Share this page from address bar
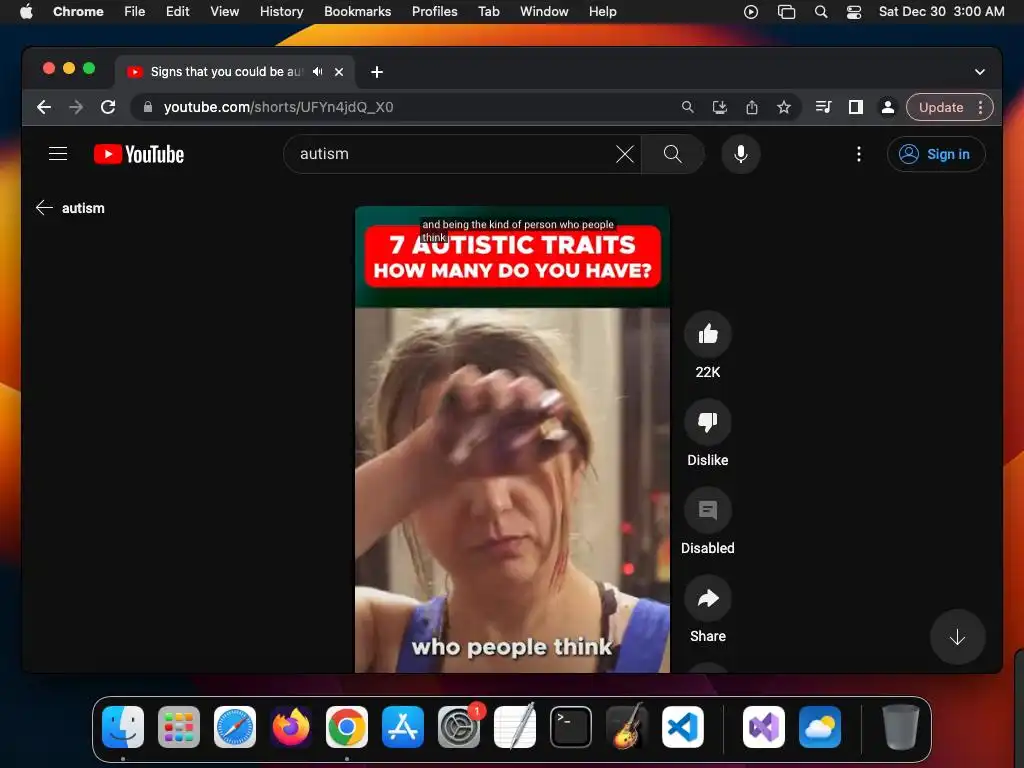 pyautogui.click(x=752, y=107)
